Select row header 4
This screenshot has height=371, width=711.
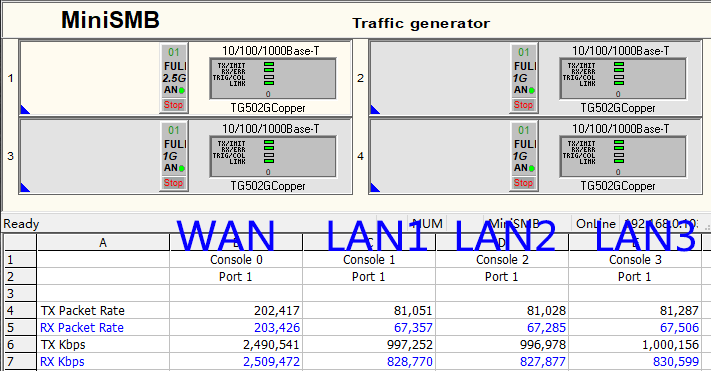click(x=20, y=311)
